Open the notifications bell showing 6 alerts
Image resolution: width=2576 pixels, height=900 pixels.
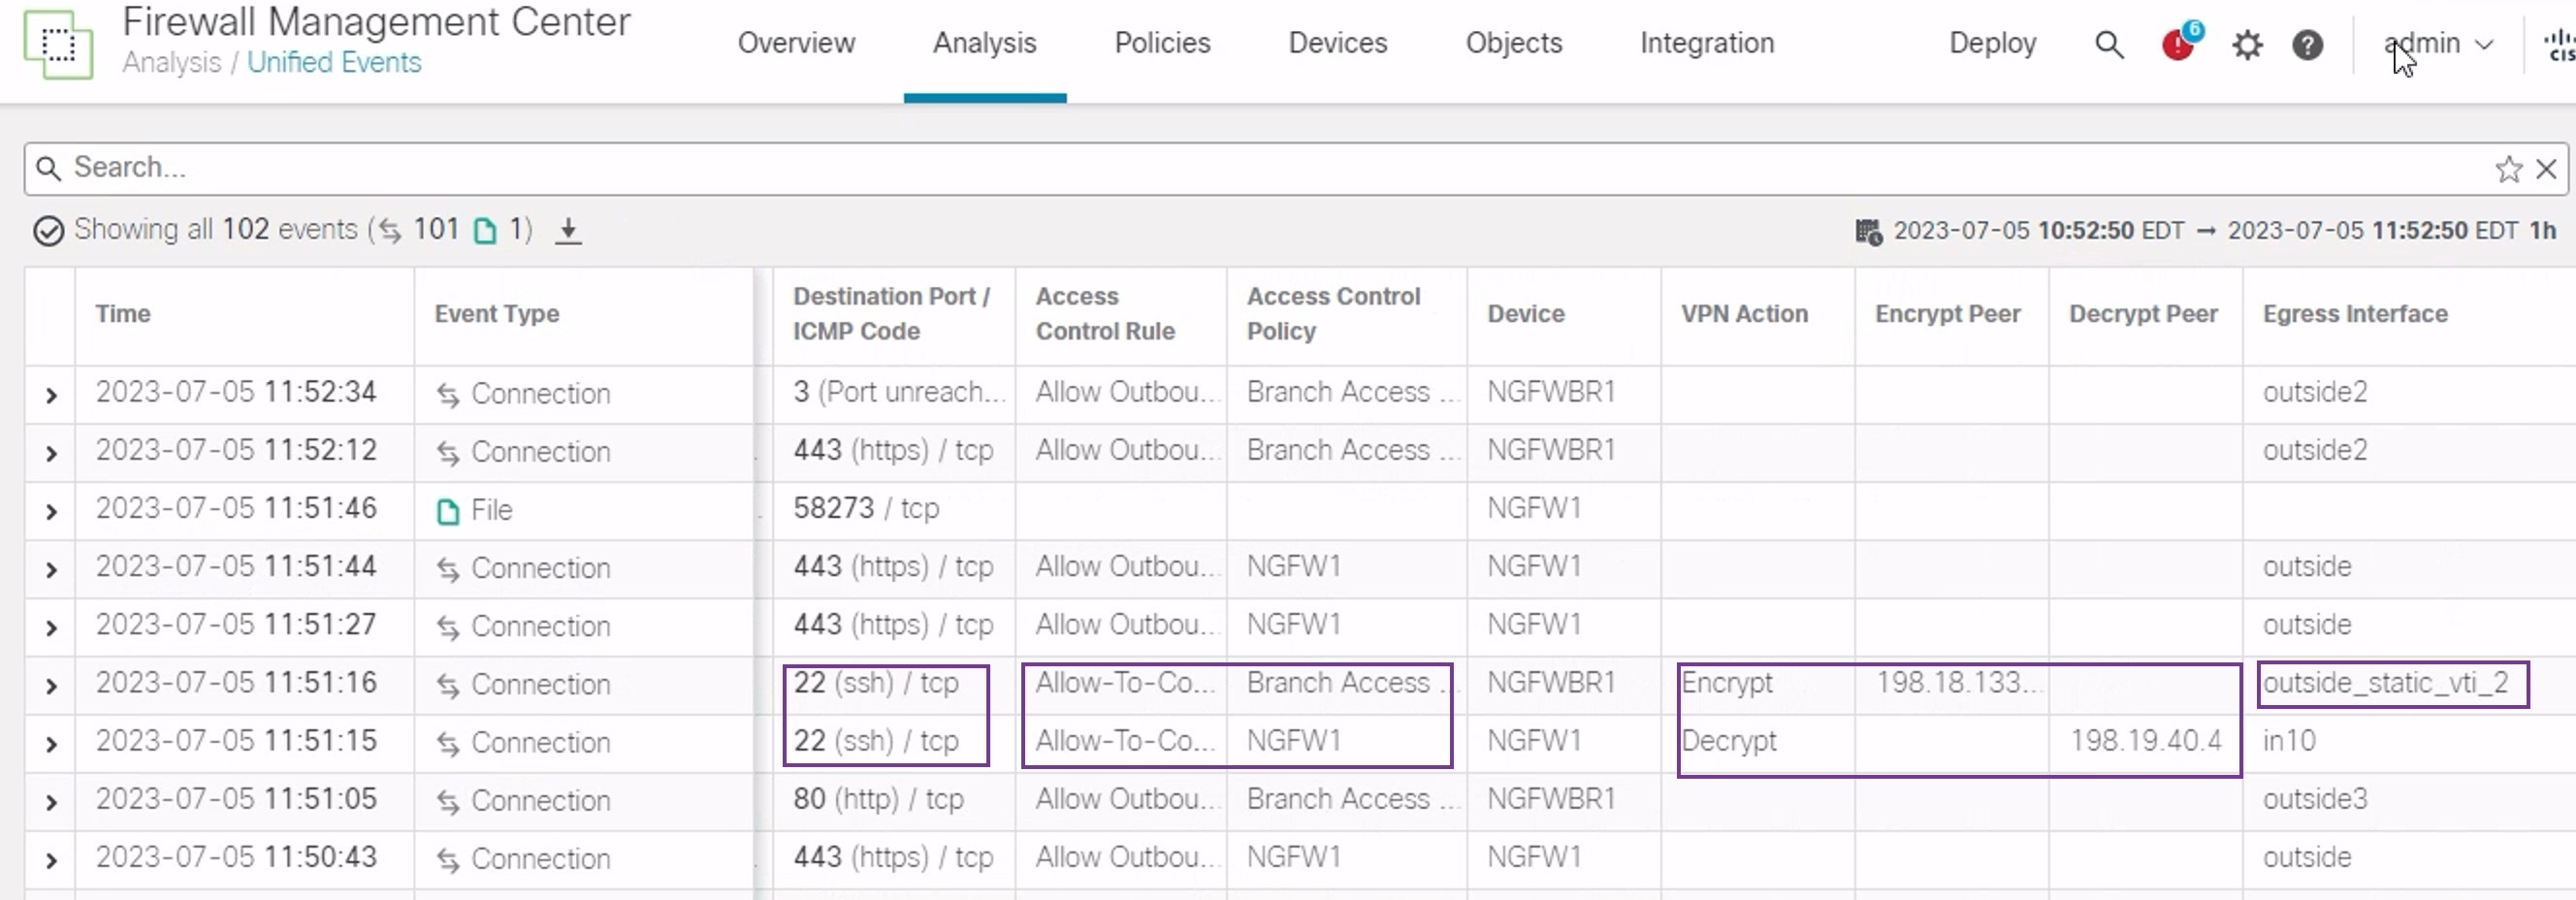click(x=2178, y=45)
